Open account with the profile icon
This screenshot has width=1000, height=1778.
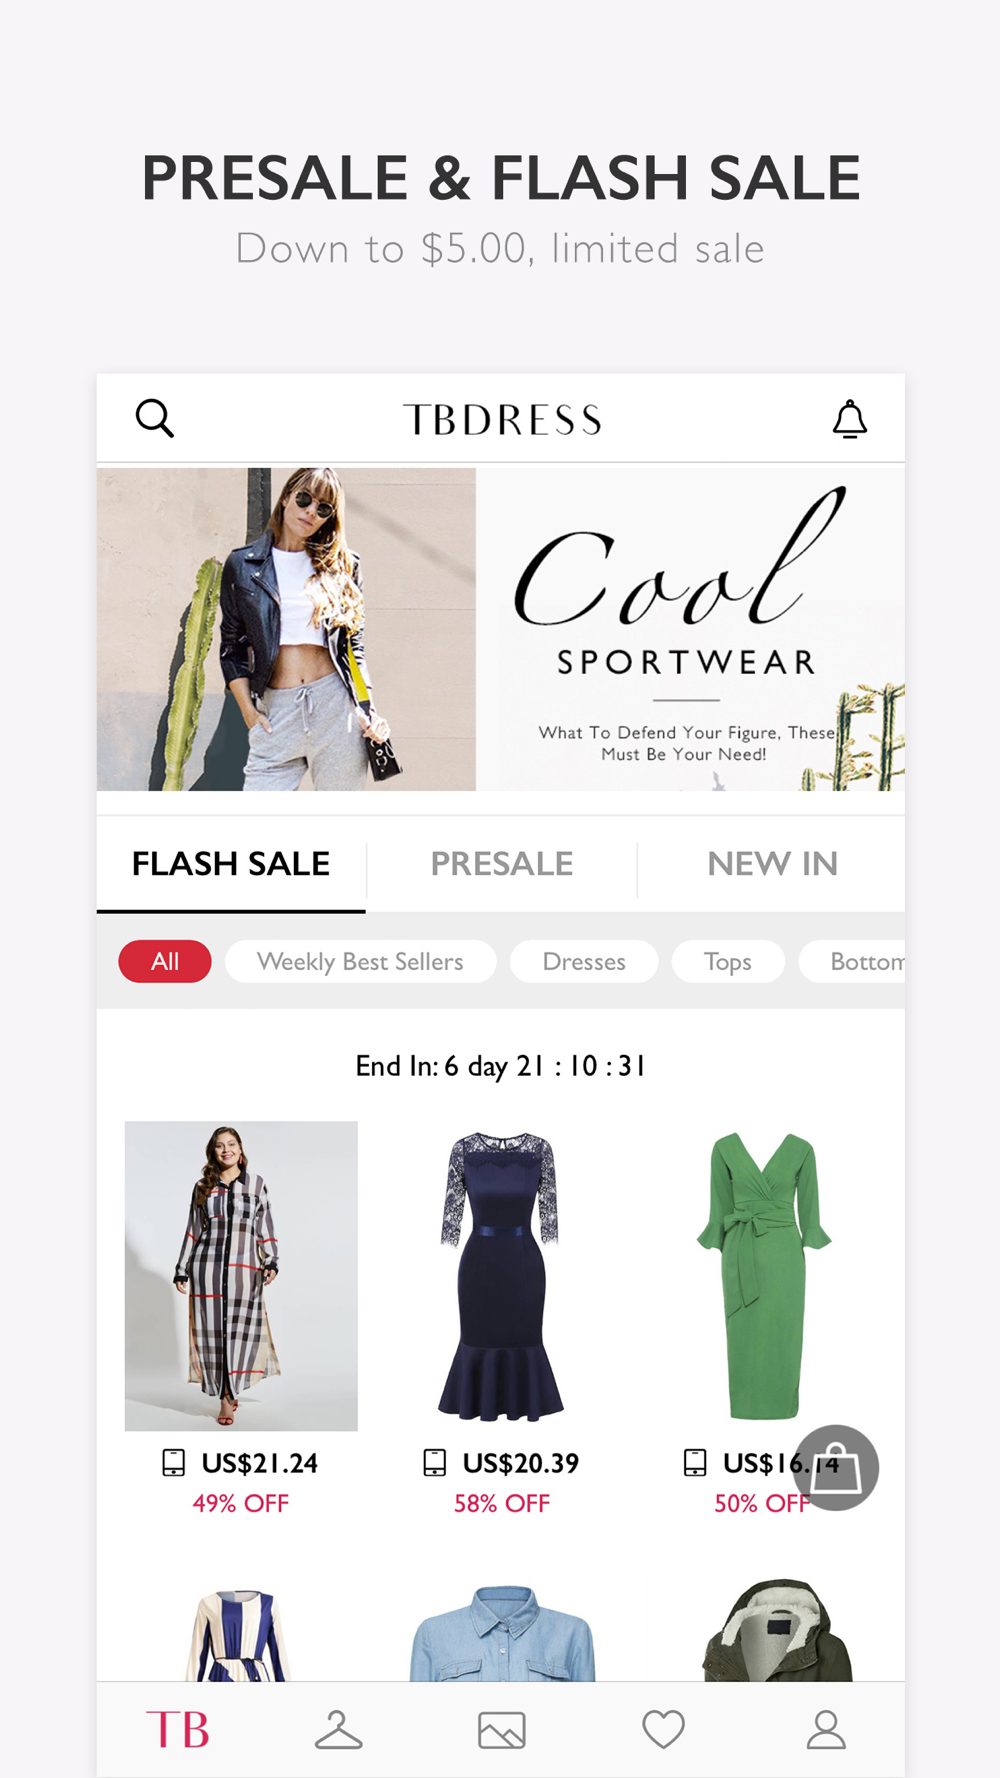[826, 1729]
